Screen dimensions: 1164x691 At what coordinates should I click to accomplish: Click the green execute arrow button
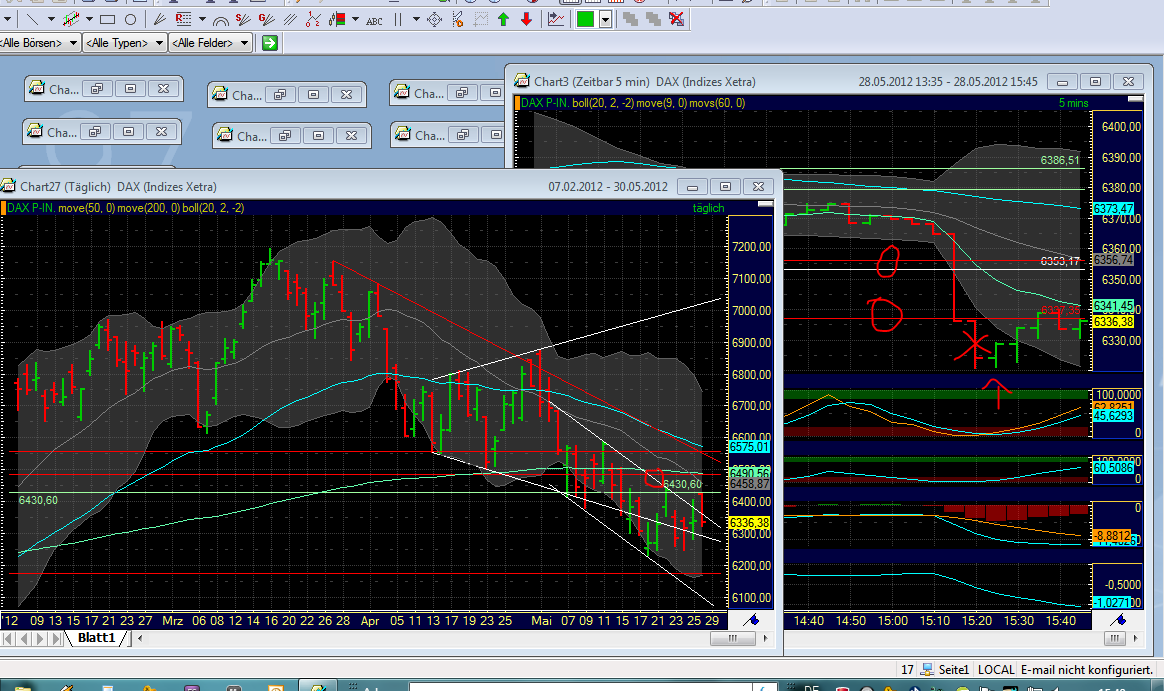pyautogui.click(x=269, y=43)
